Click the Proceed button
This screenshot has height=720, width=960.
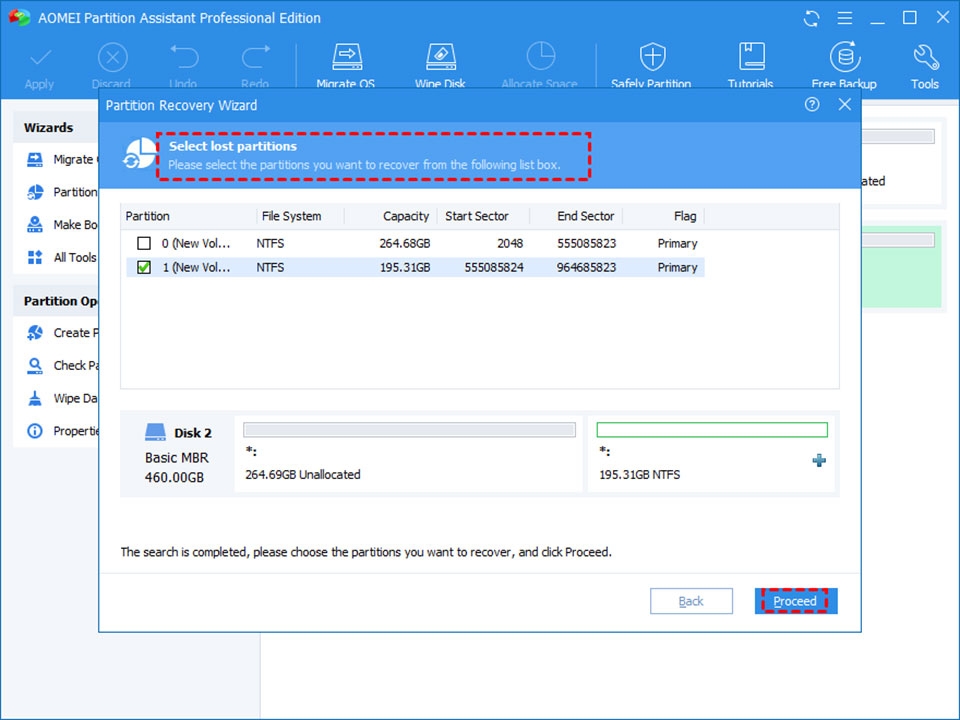794,600
